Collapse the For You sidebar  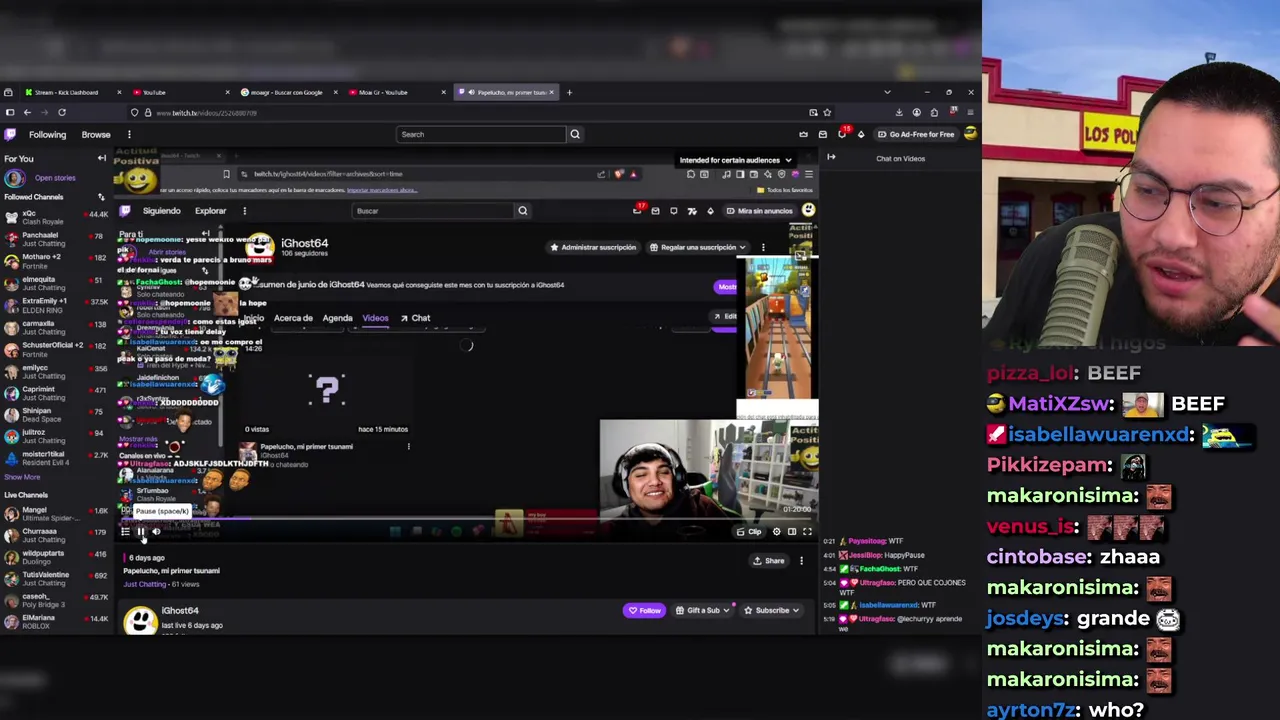tap(101, 159)
